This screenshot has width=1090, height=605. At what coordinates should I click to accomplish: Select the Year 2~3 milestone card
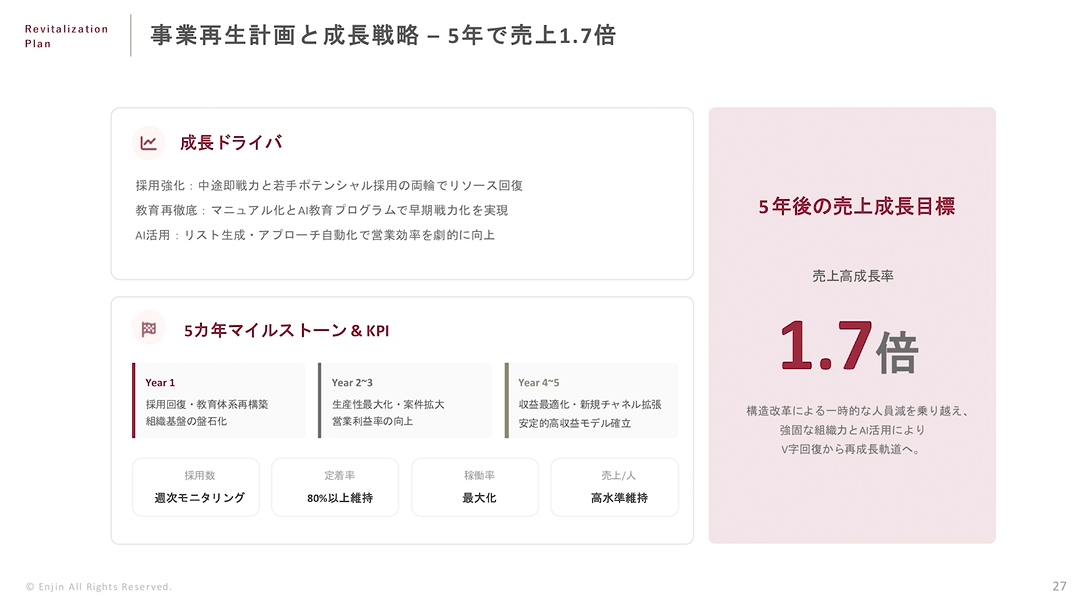pyautogui.click(x=405, y=401)
